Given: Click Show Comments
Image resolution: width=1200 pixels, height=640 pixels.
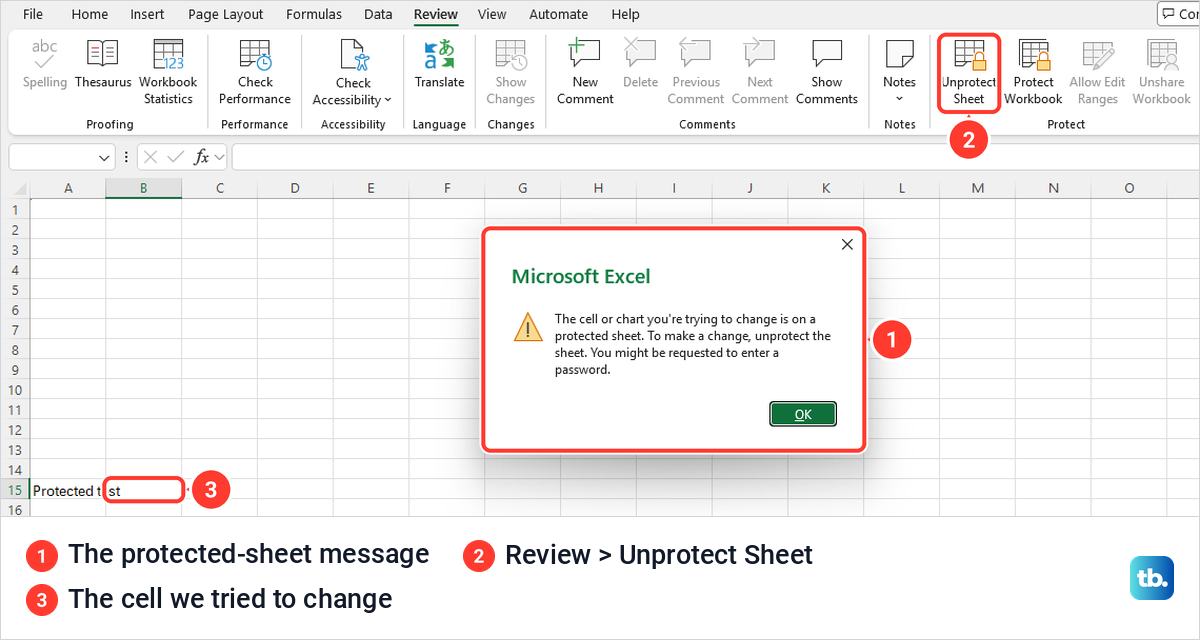Looking at the screenshot, I should pyautogui.click(x=827, y=72).
